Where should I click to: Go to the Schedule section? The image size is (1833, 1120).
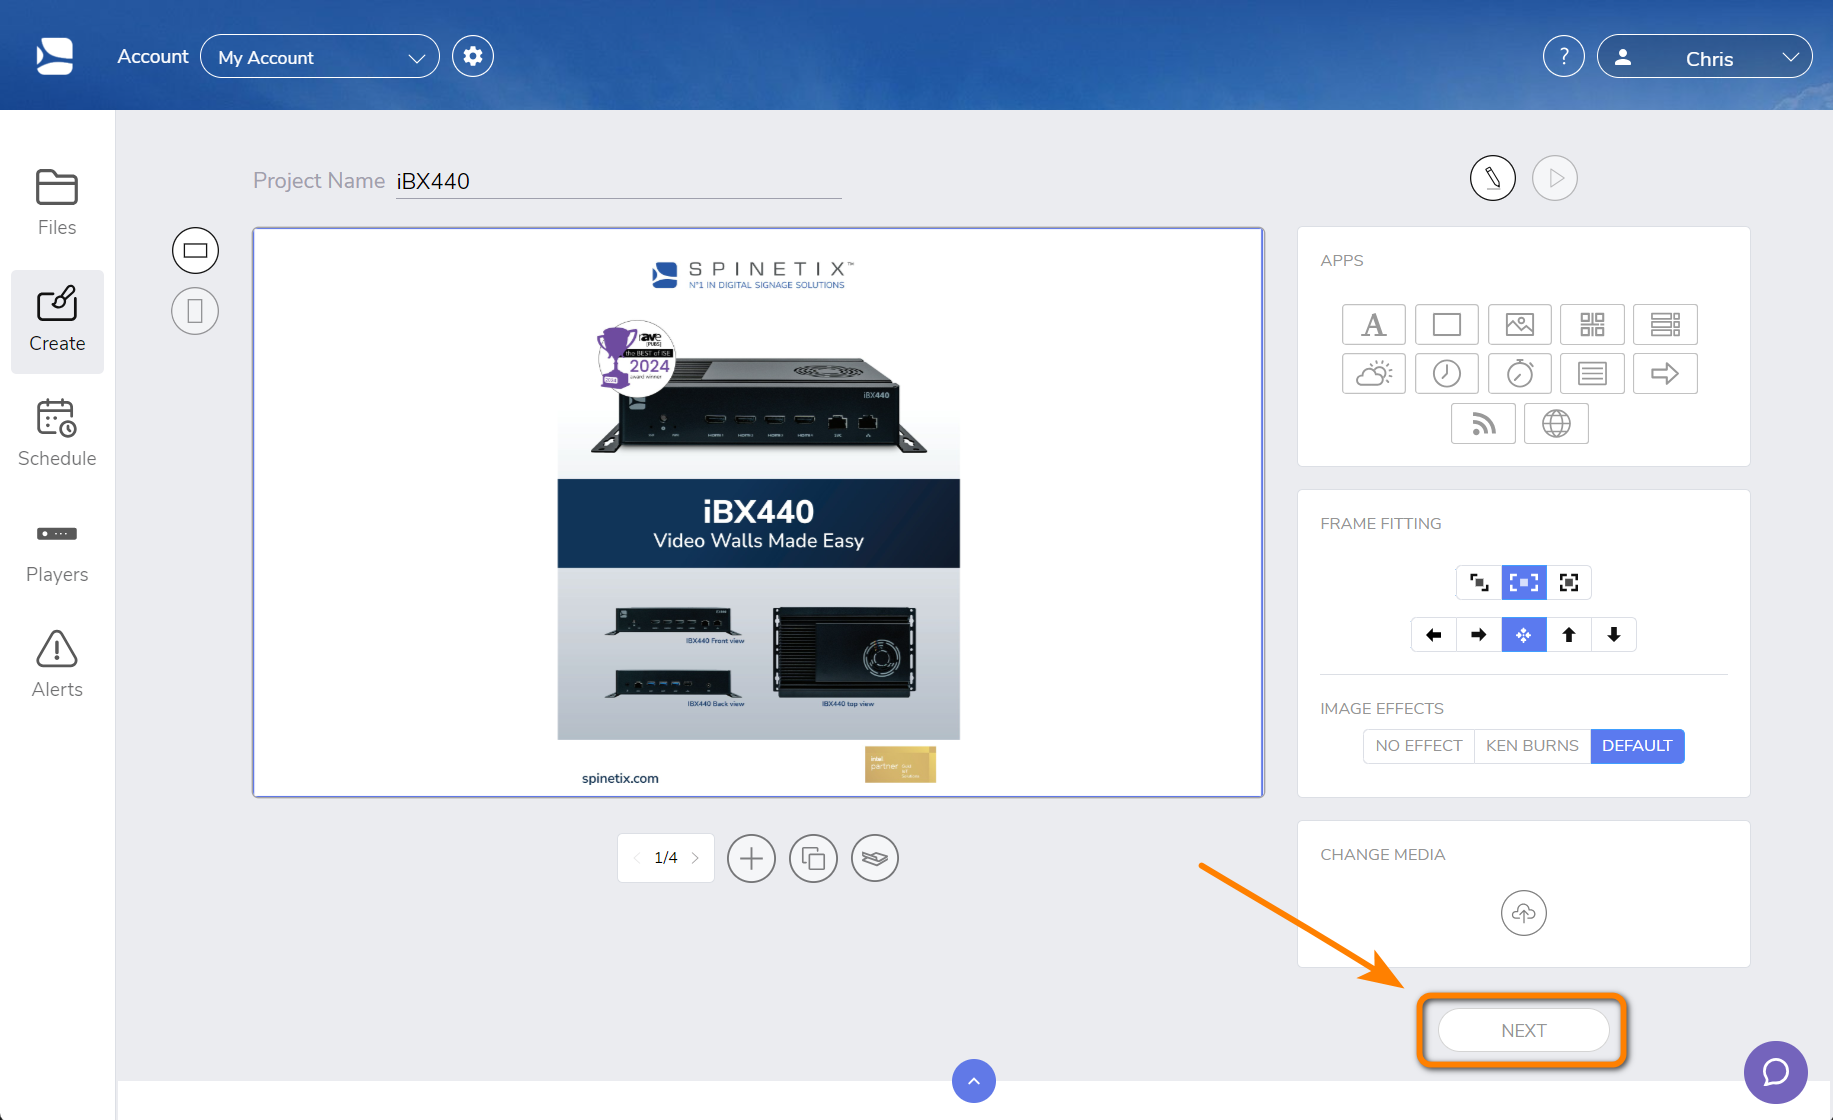pyautogui.click(x=57, y=434)
